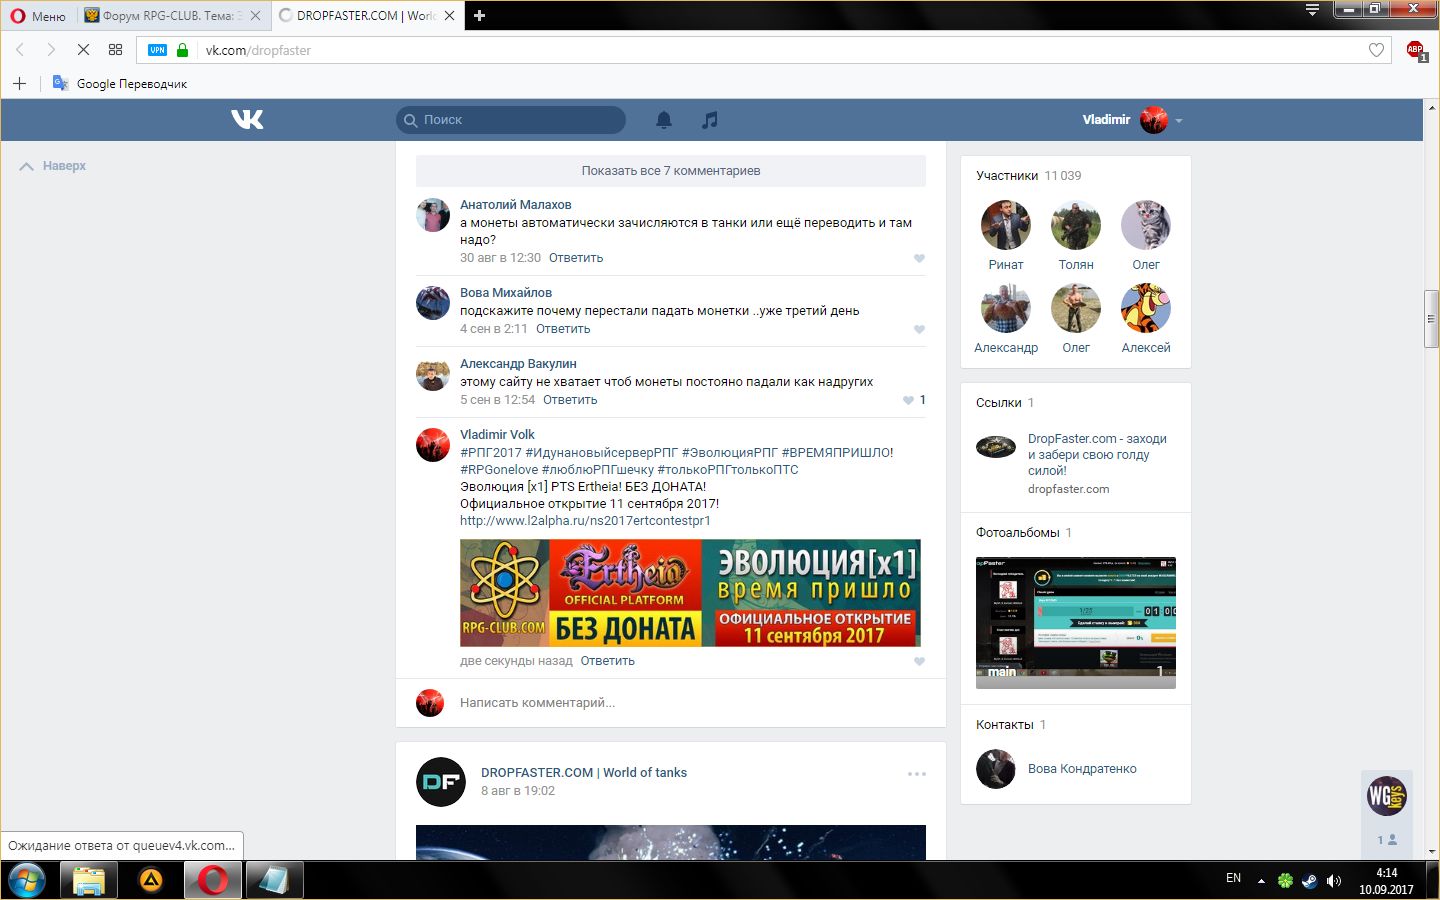
Task: Go back to top with Наверх
Action: (x=53, y=166)
